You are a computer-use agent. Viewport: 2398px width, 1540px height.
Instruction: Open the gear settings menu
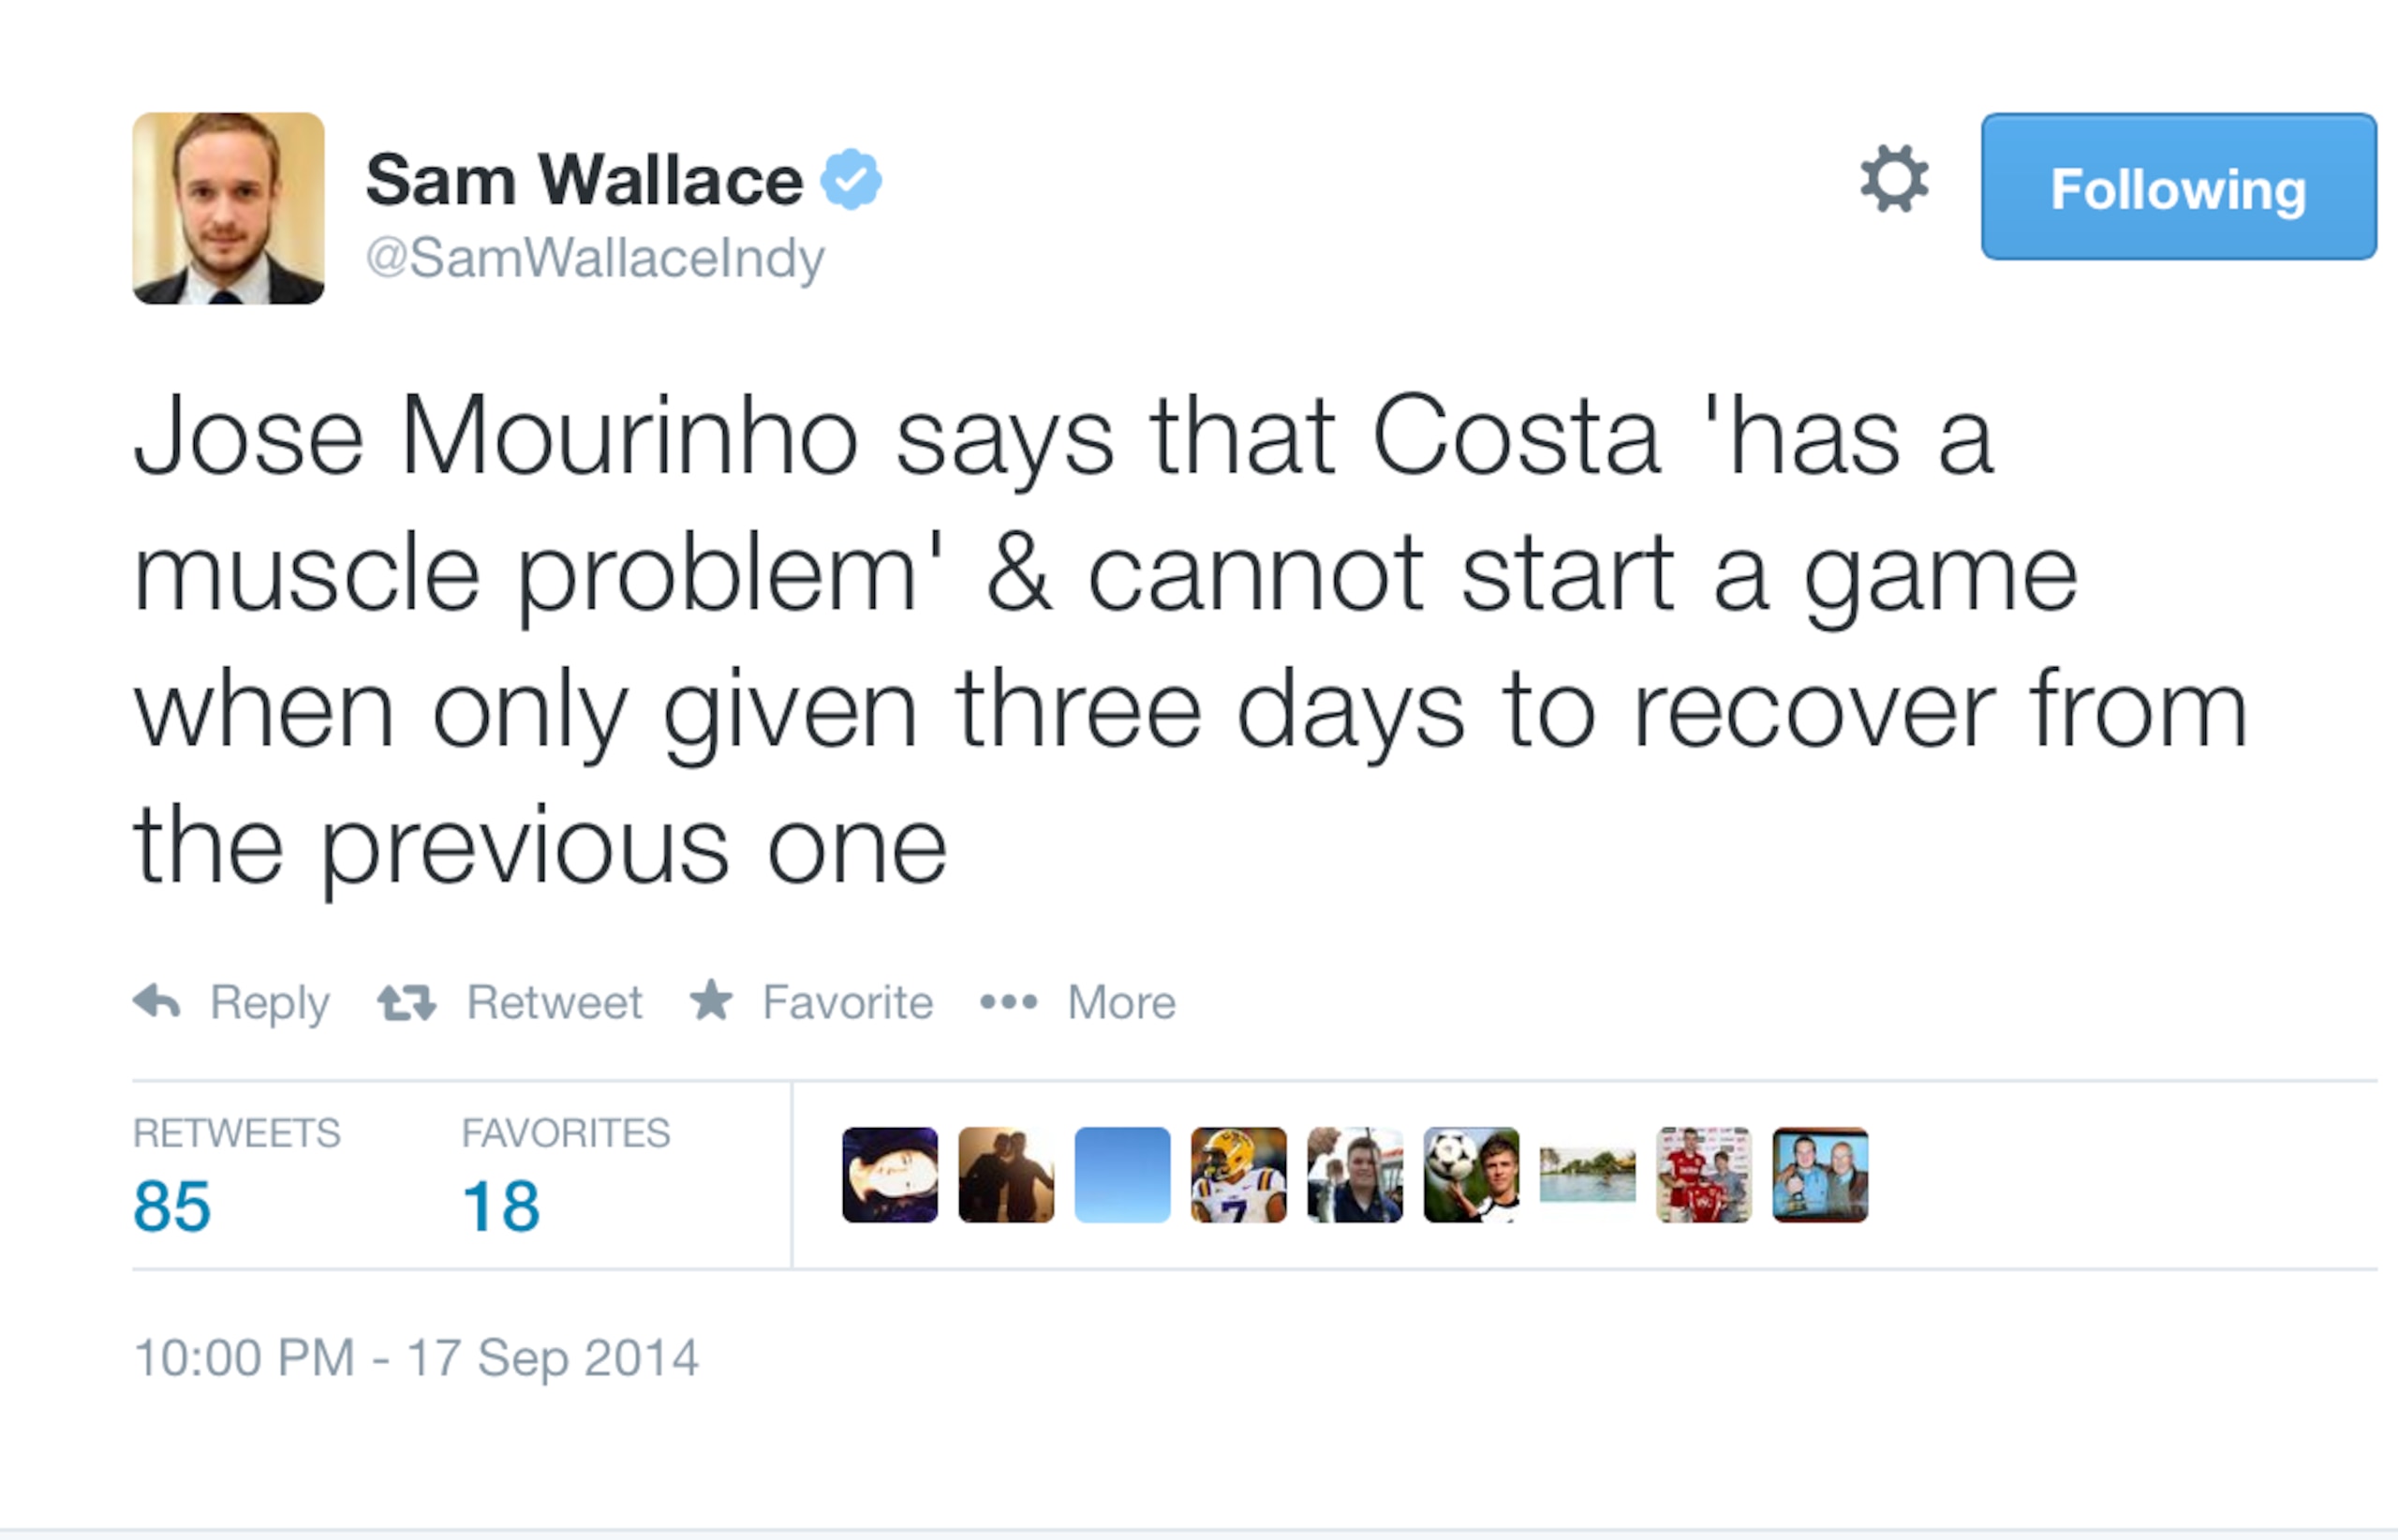click(x=1894, y=179)
